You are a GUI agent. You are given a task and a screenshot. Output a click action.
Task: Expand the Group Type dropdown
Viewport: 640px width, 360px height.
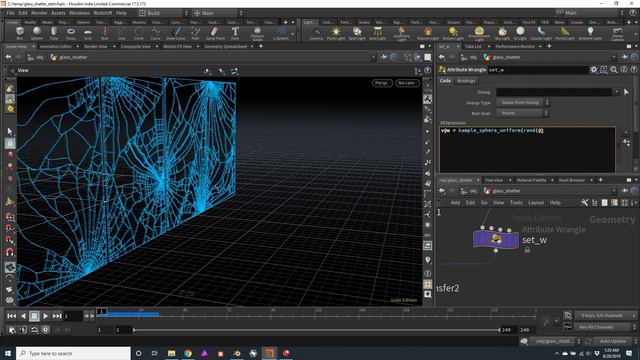coord(522,102)
